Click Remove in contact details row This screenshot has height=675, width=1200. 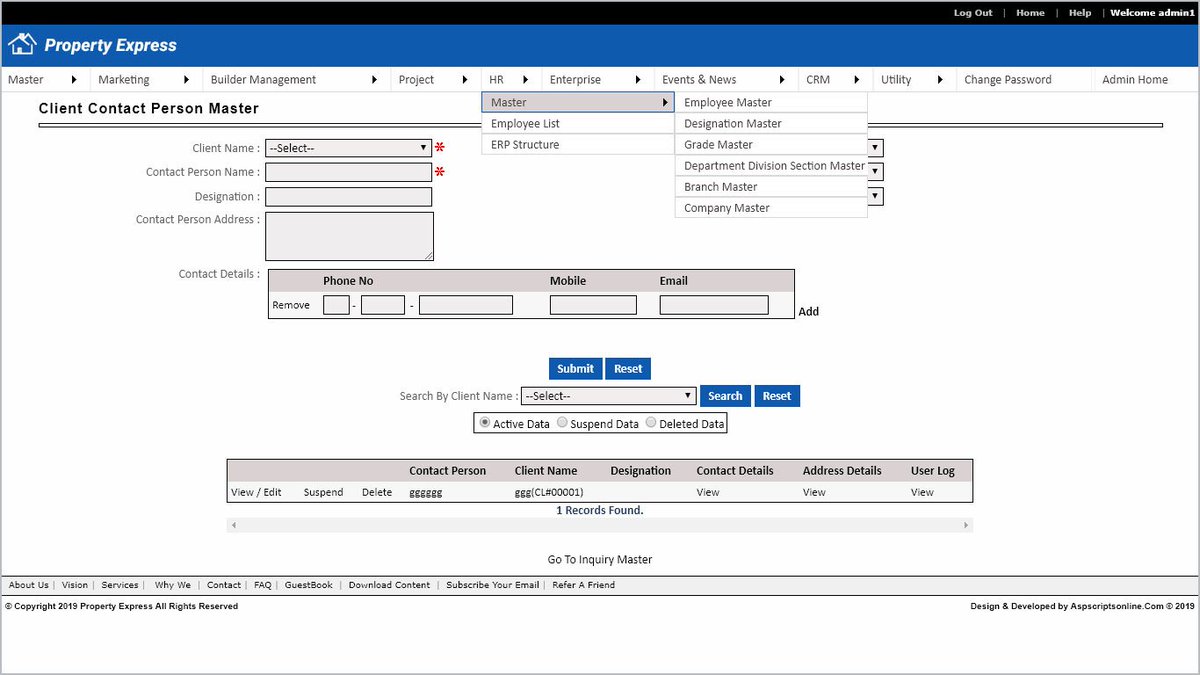[x=291, y=305]
